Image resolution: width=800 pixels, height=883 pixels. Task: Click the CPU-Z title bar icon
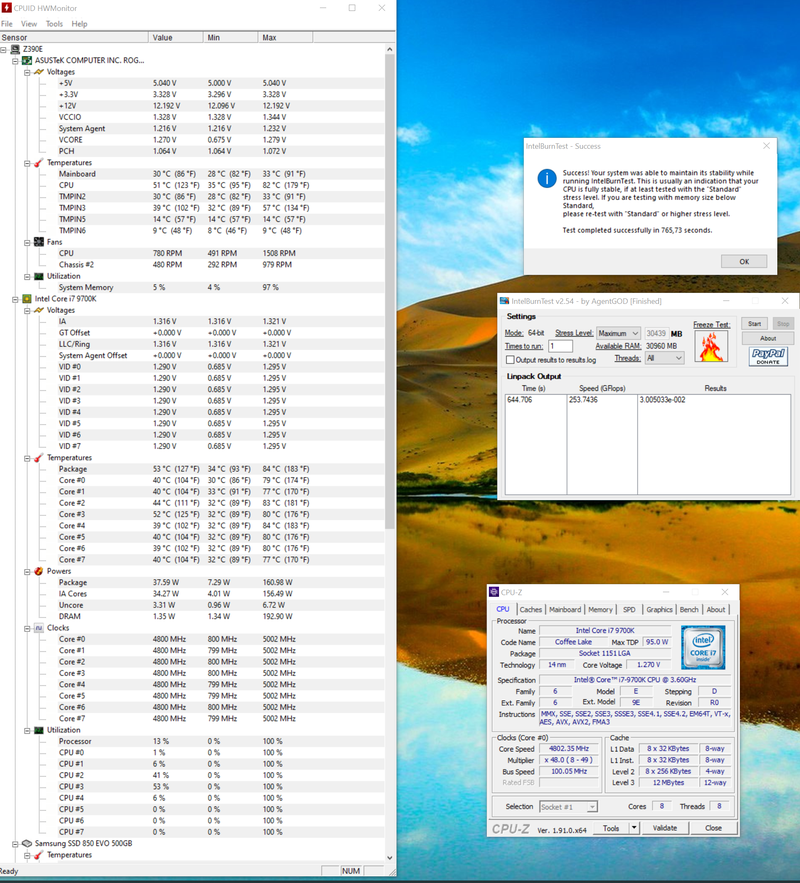[x=494, y=592]
